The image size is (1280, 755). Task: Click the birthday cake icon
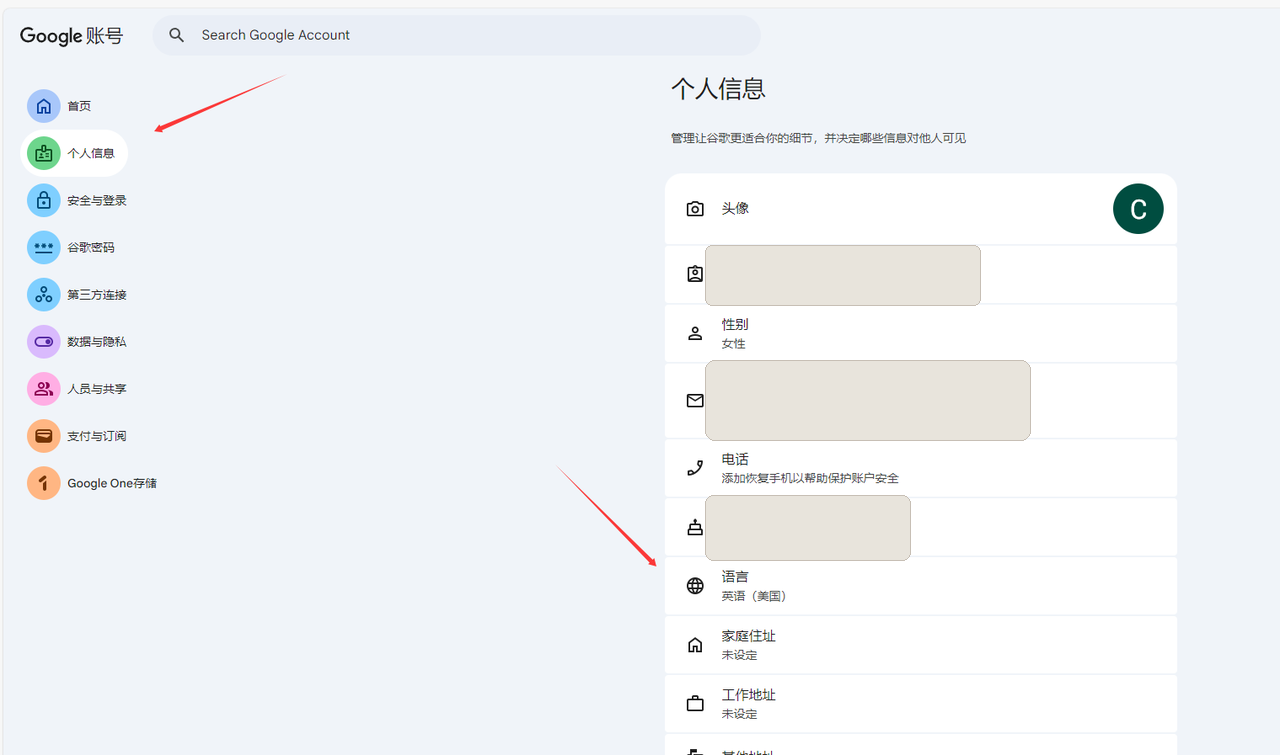pyautogui.click(x=695, y=527)
